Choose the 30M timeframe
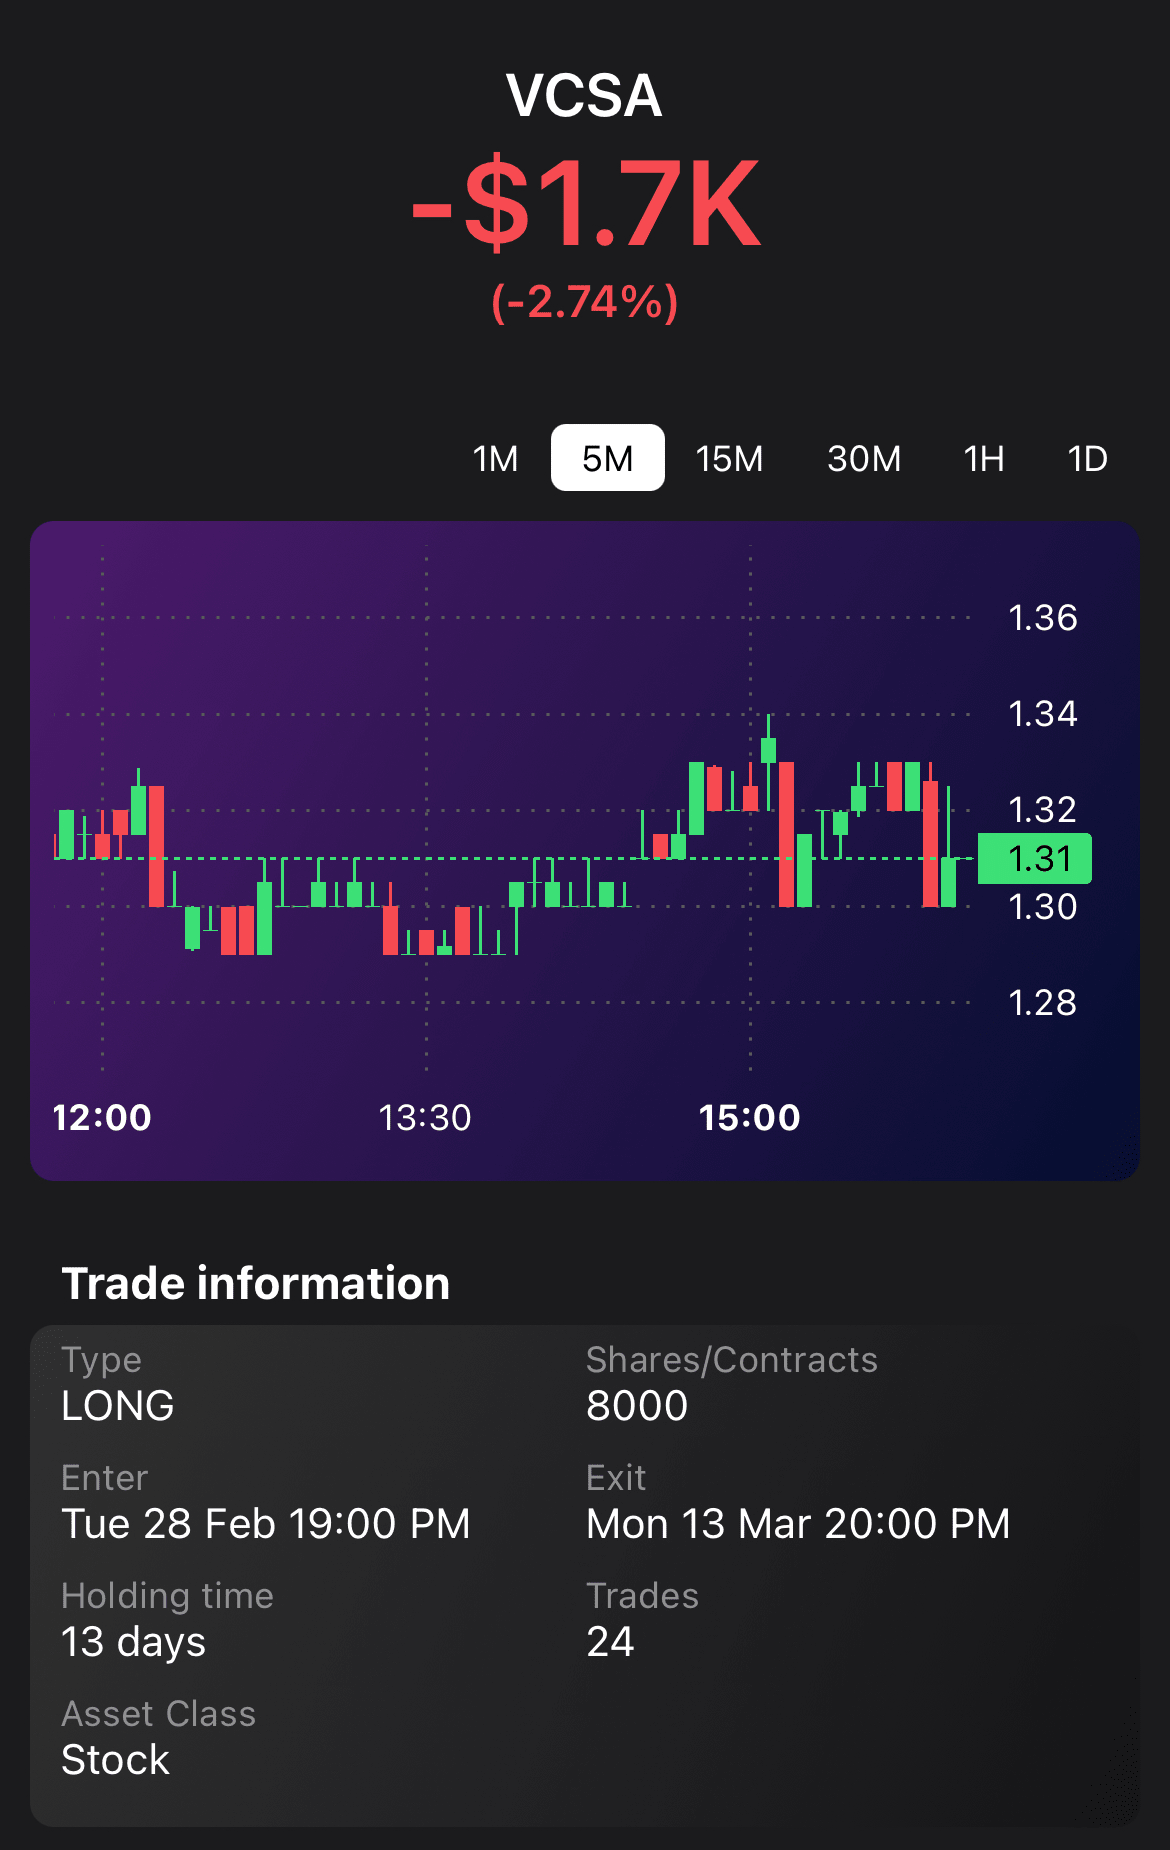 pos(864,459)
